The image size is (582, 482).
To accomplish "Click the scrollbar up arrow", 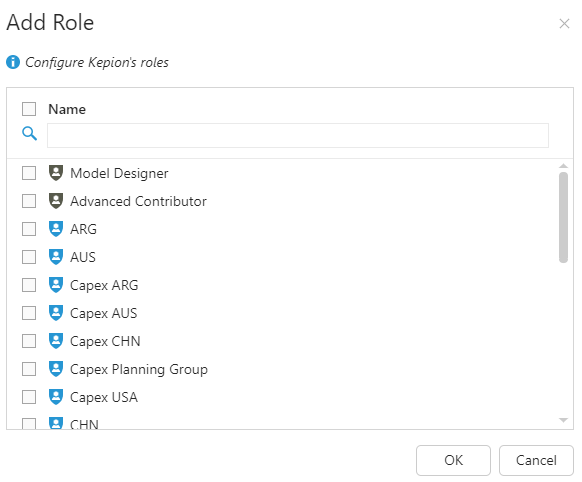I will (x=563, y=166).
